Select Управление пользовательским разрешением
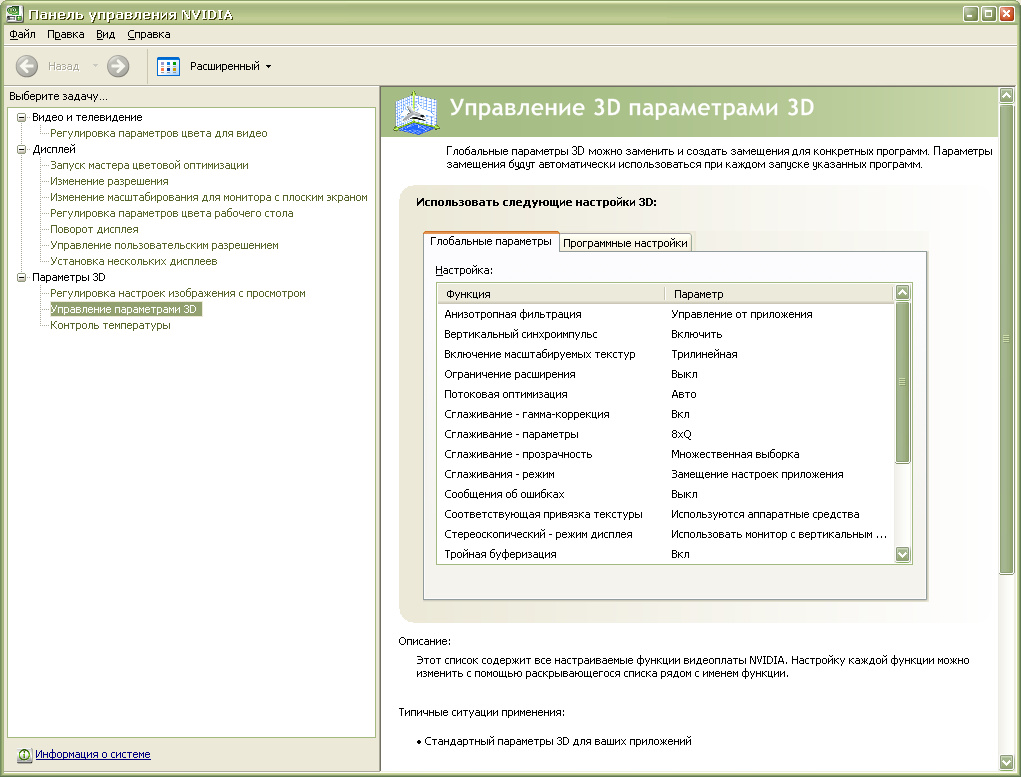 click(x=164, y=246)
